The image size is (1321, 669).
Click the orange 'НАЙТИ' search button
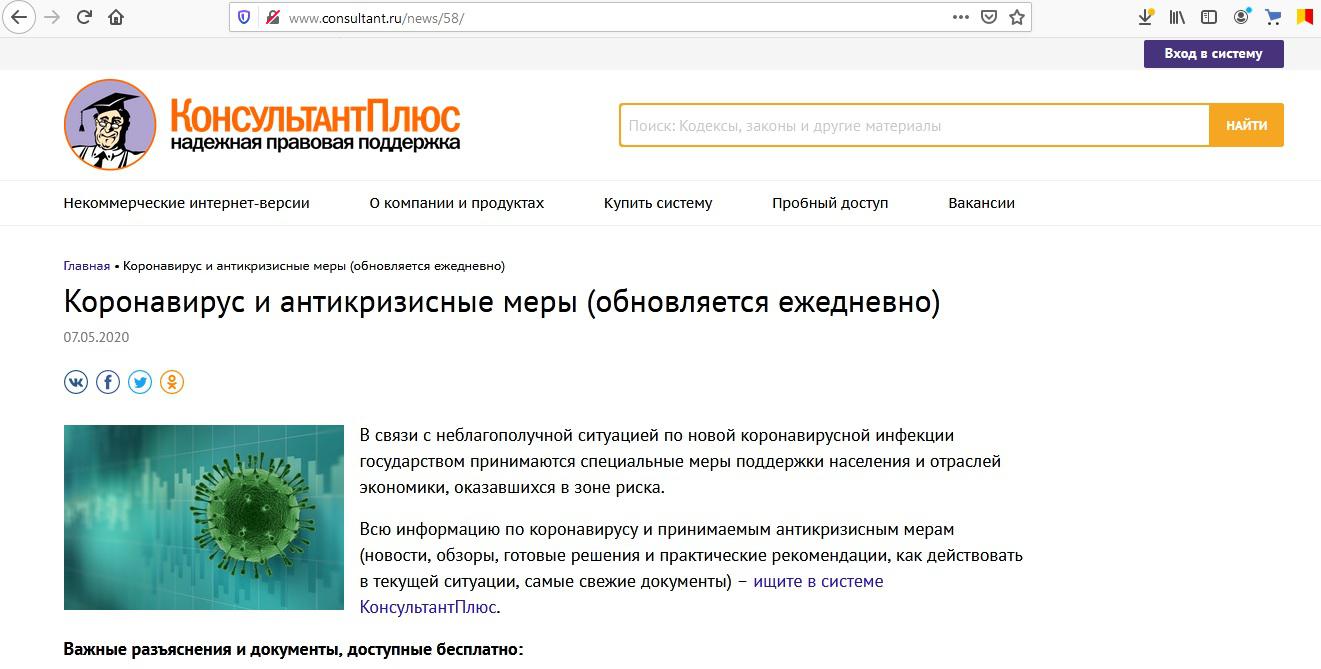[1246, 126]
